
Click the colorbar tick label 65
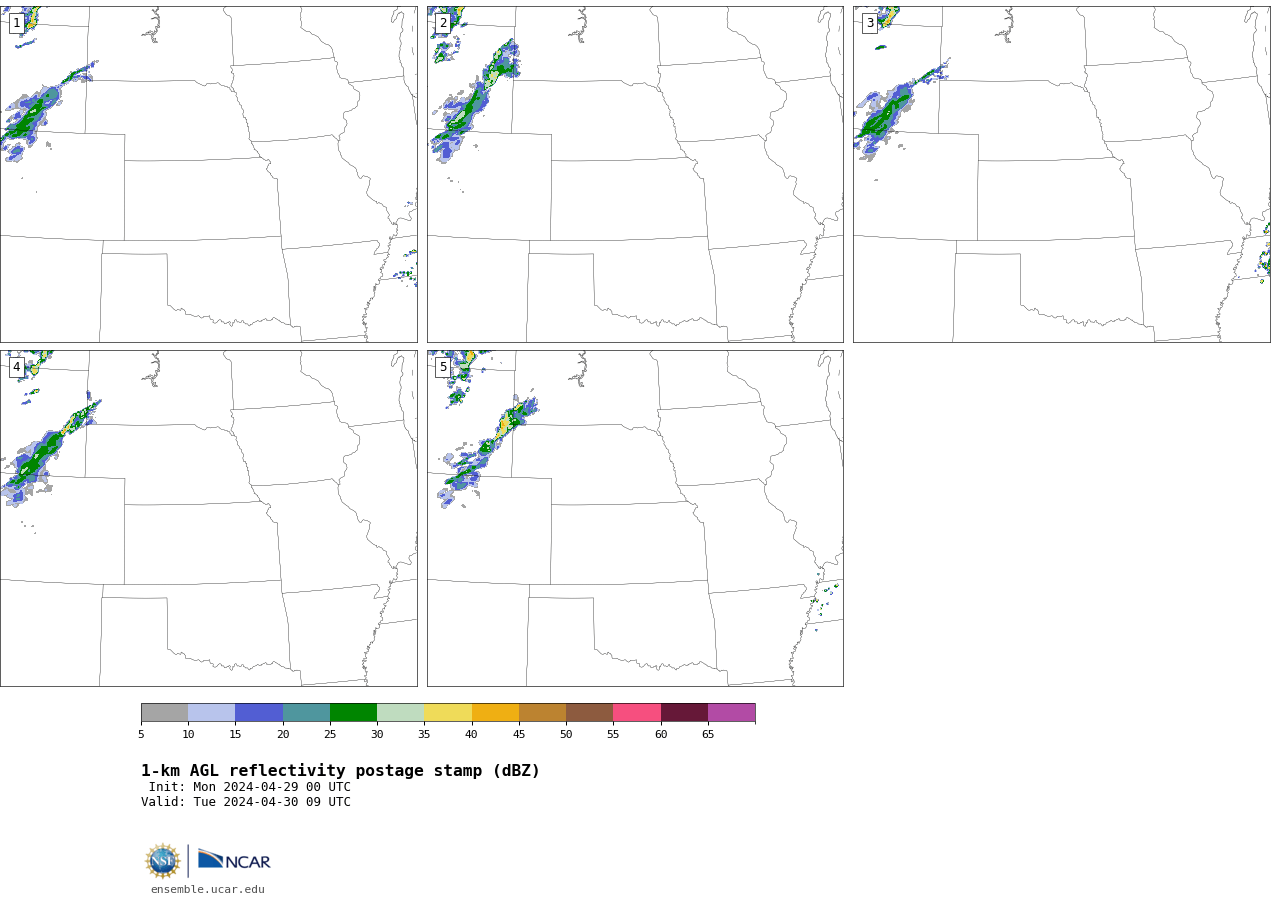click(x=708, y=735)
